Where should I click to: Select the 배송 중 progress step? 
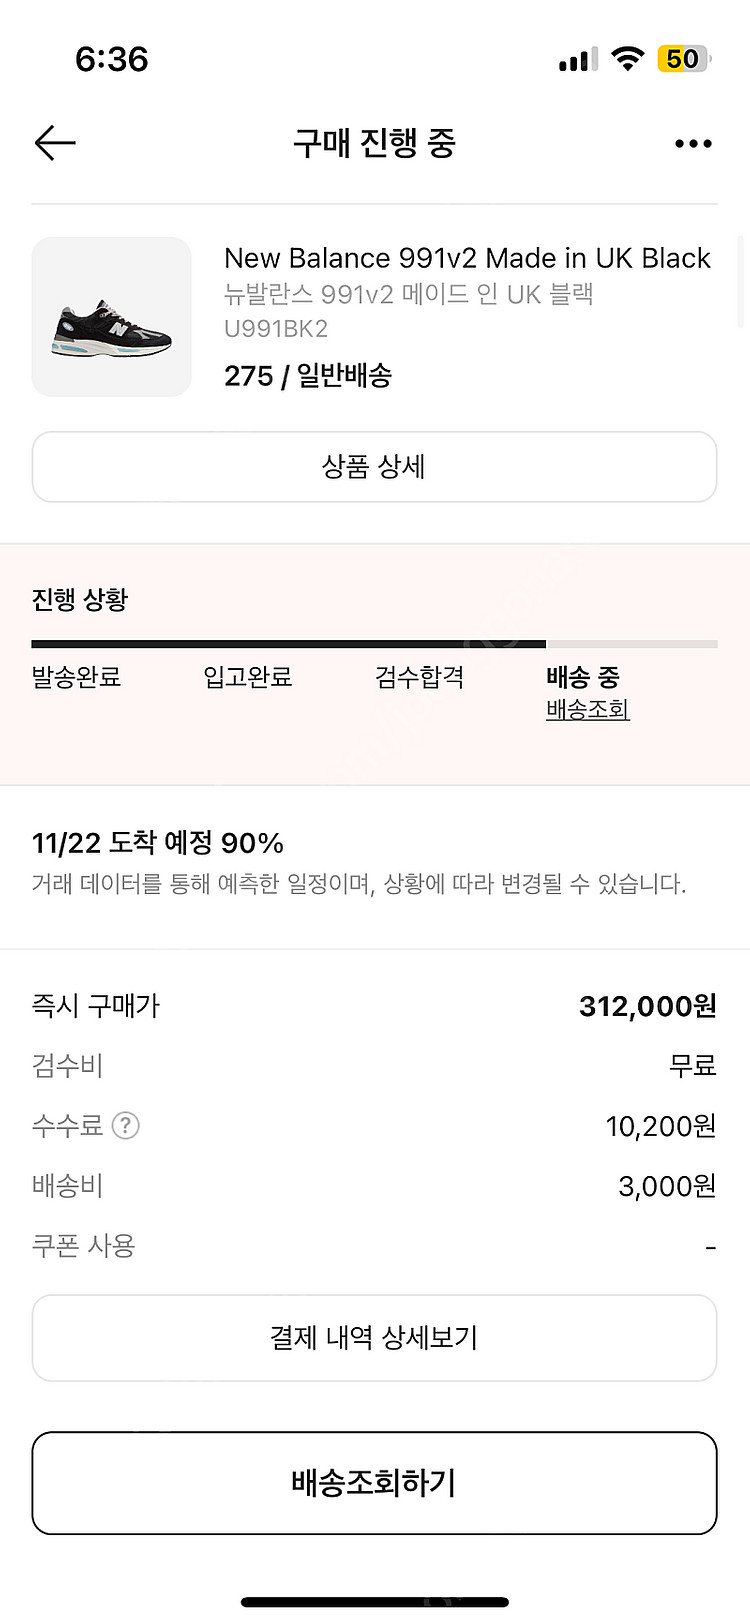click(583, 677)
